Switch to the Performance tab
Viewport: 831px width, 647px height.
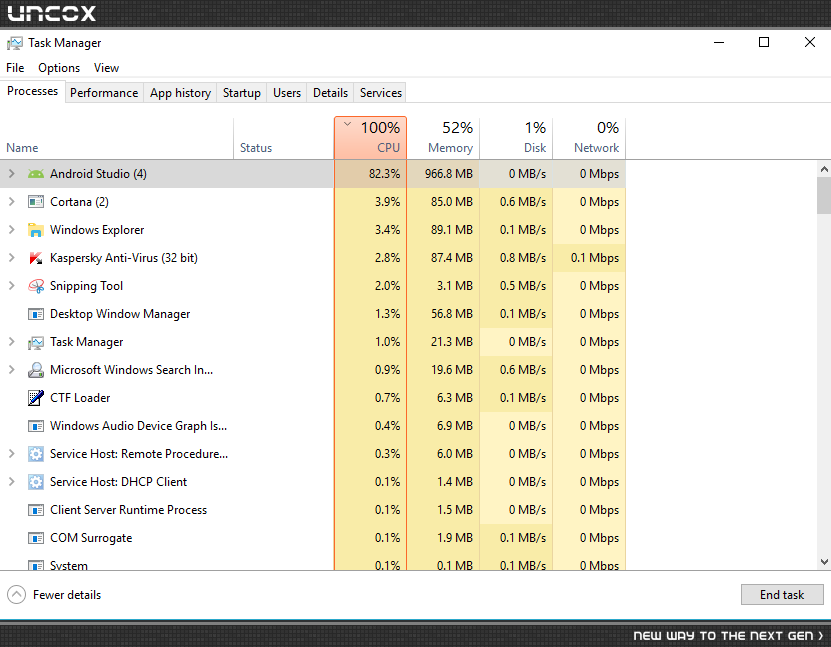pyautogui.click(x=104, y=93)
